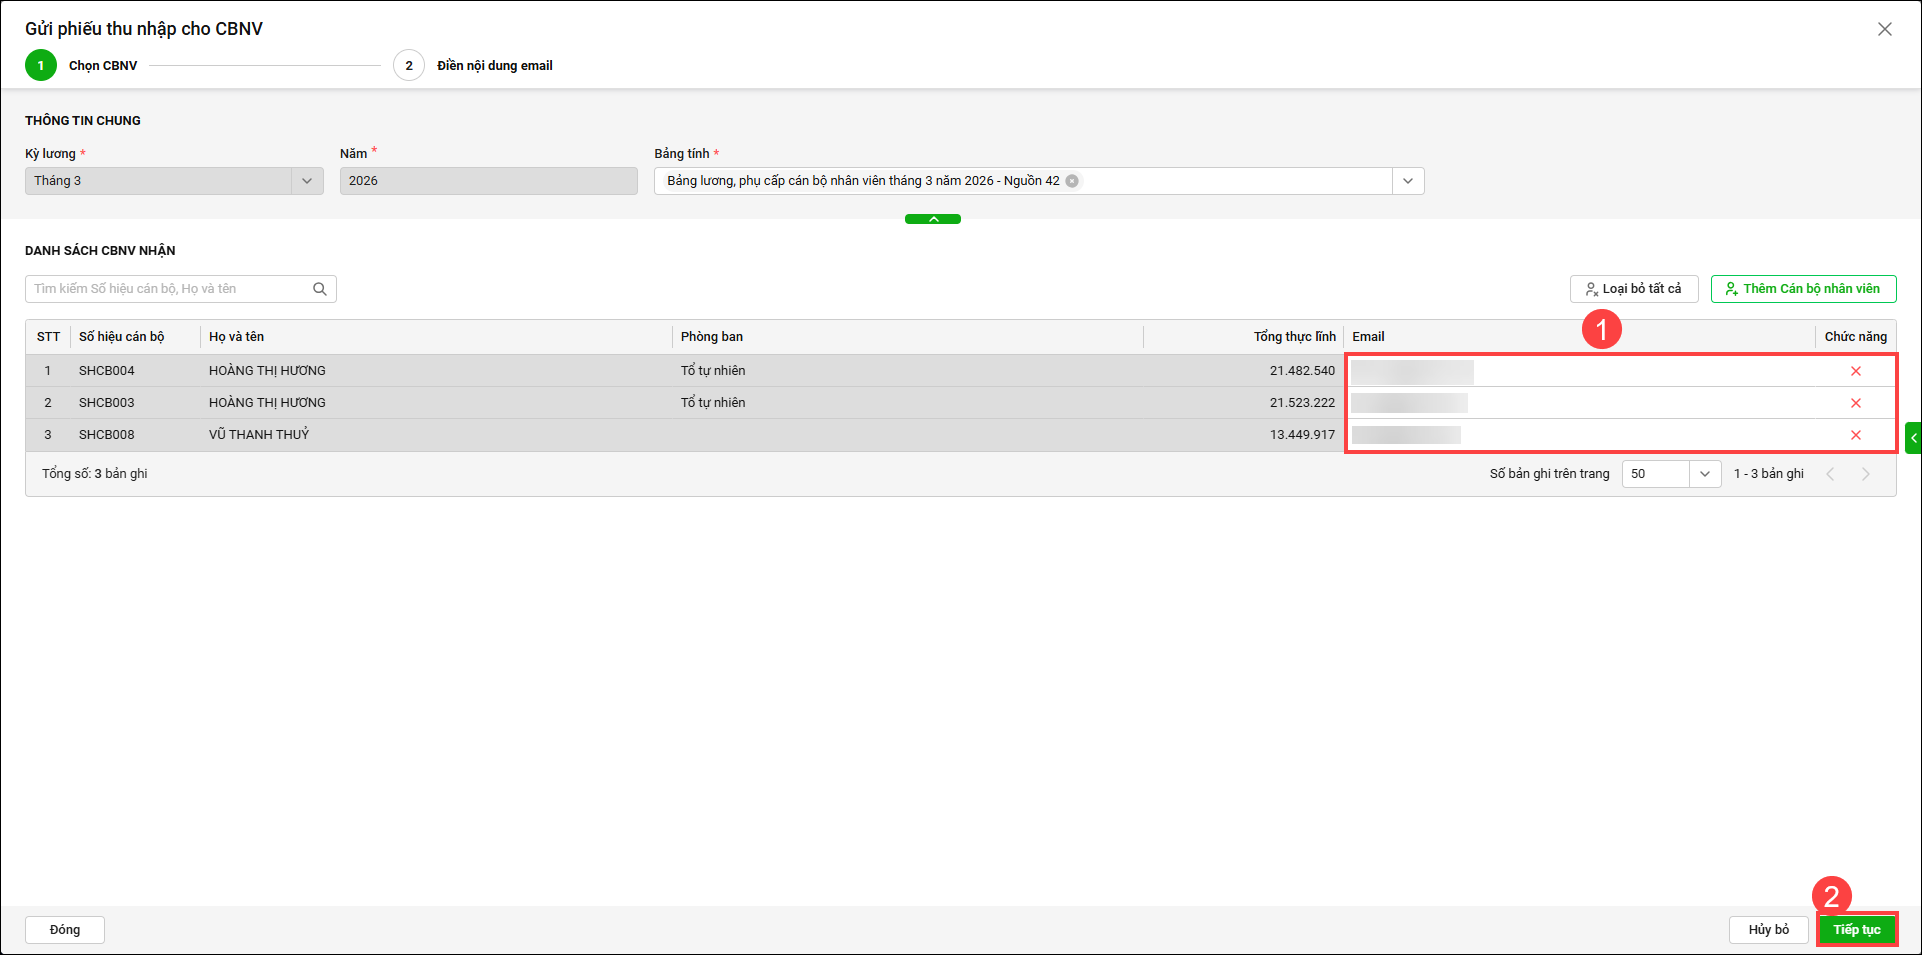This screenshot has height=955, width=1922.
Task: Click Tiếp tục to continue
Action: click(x=1856, y=929)
